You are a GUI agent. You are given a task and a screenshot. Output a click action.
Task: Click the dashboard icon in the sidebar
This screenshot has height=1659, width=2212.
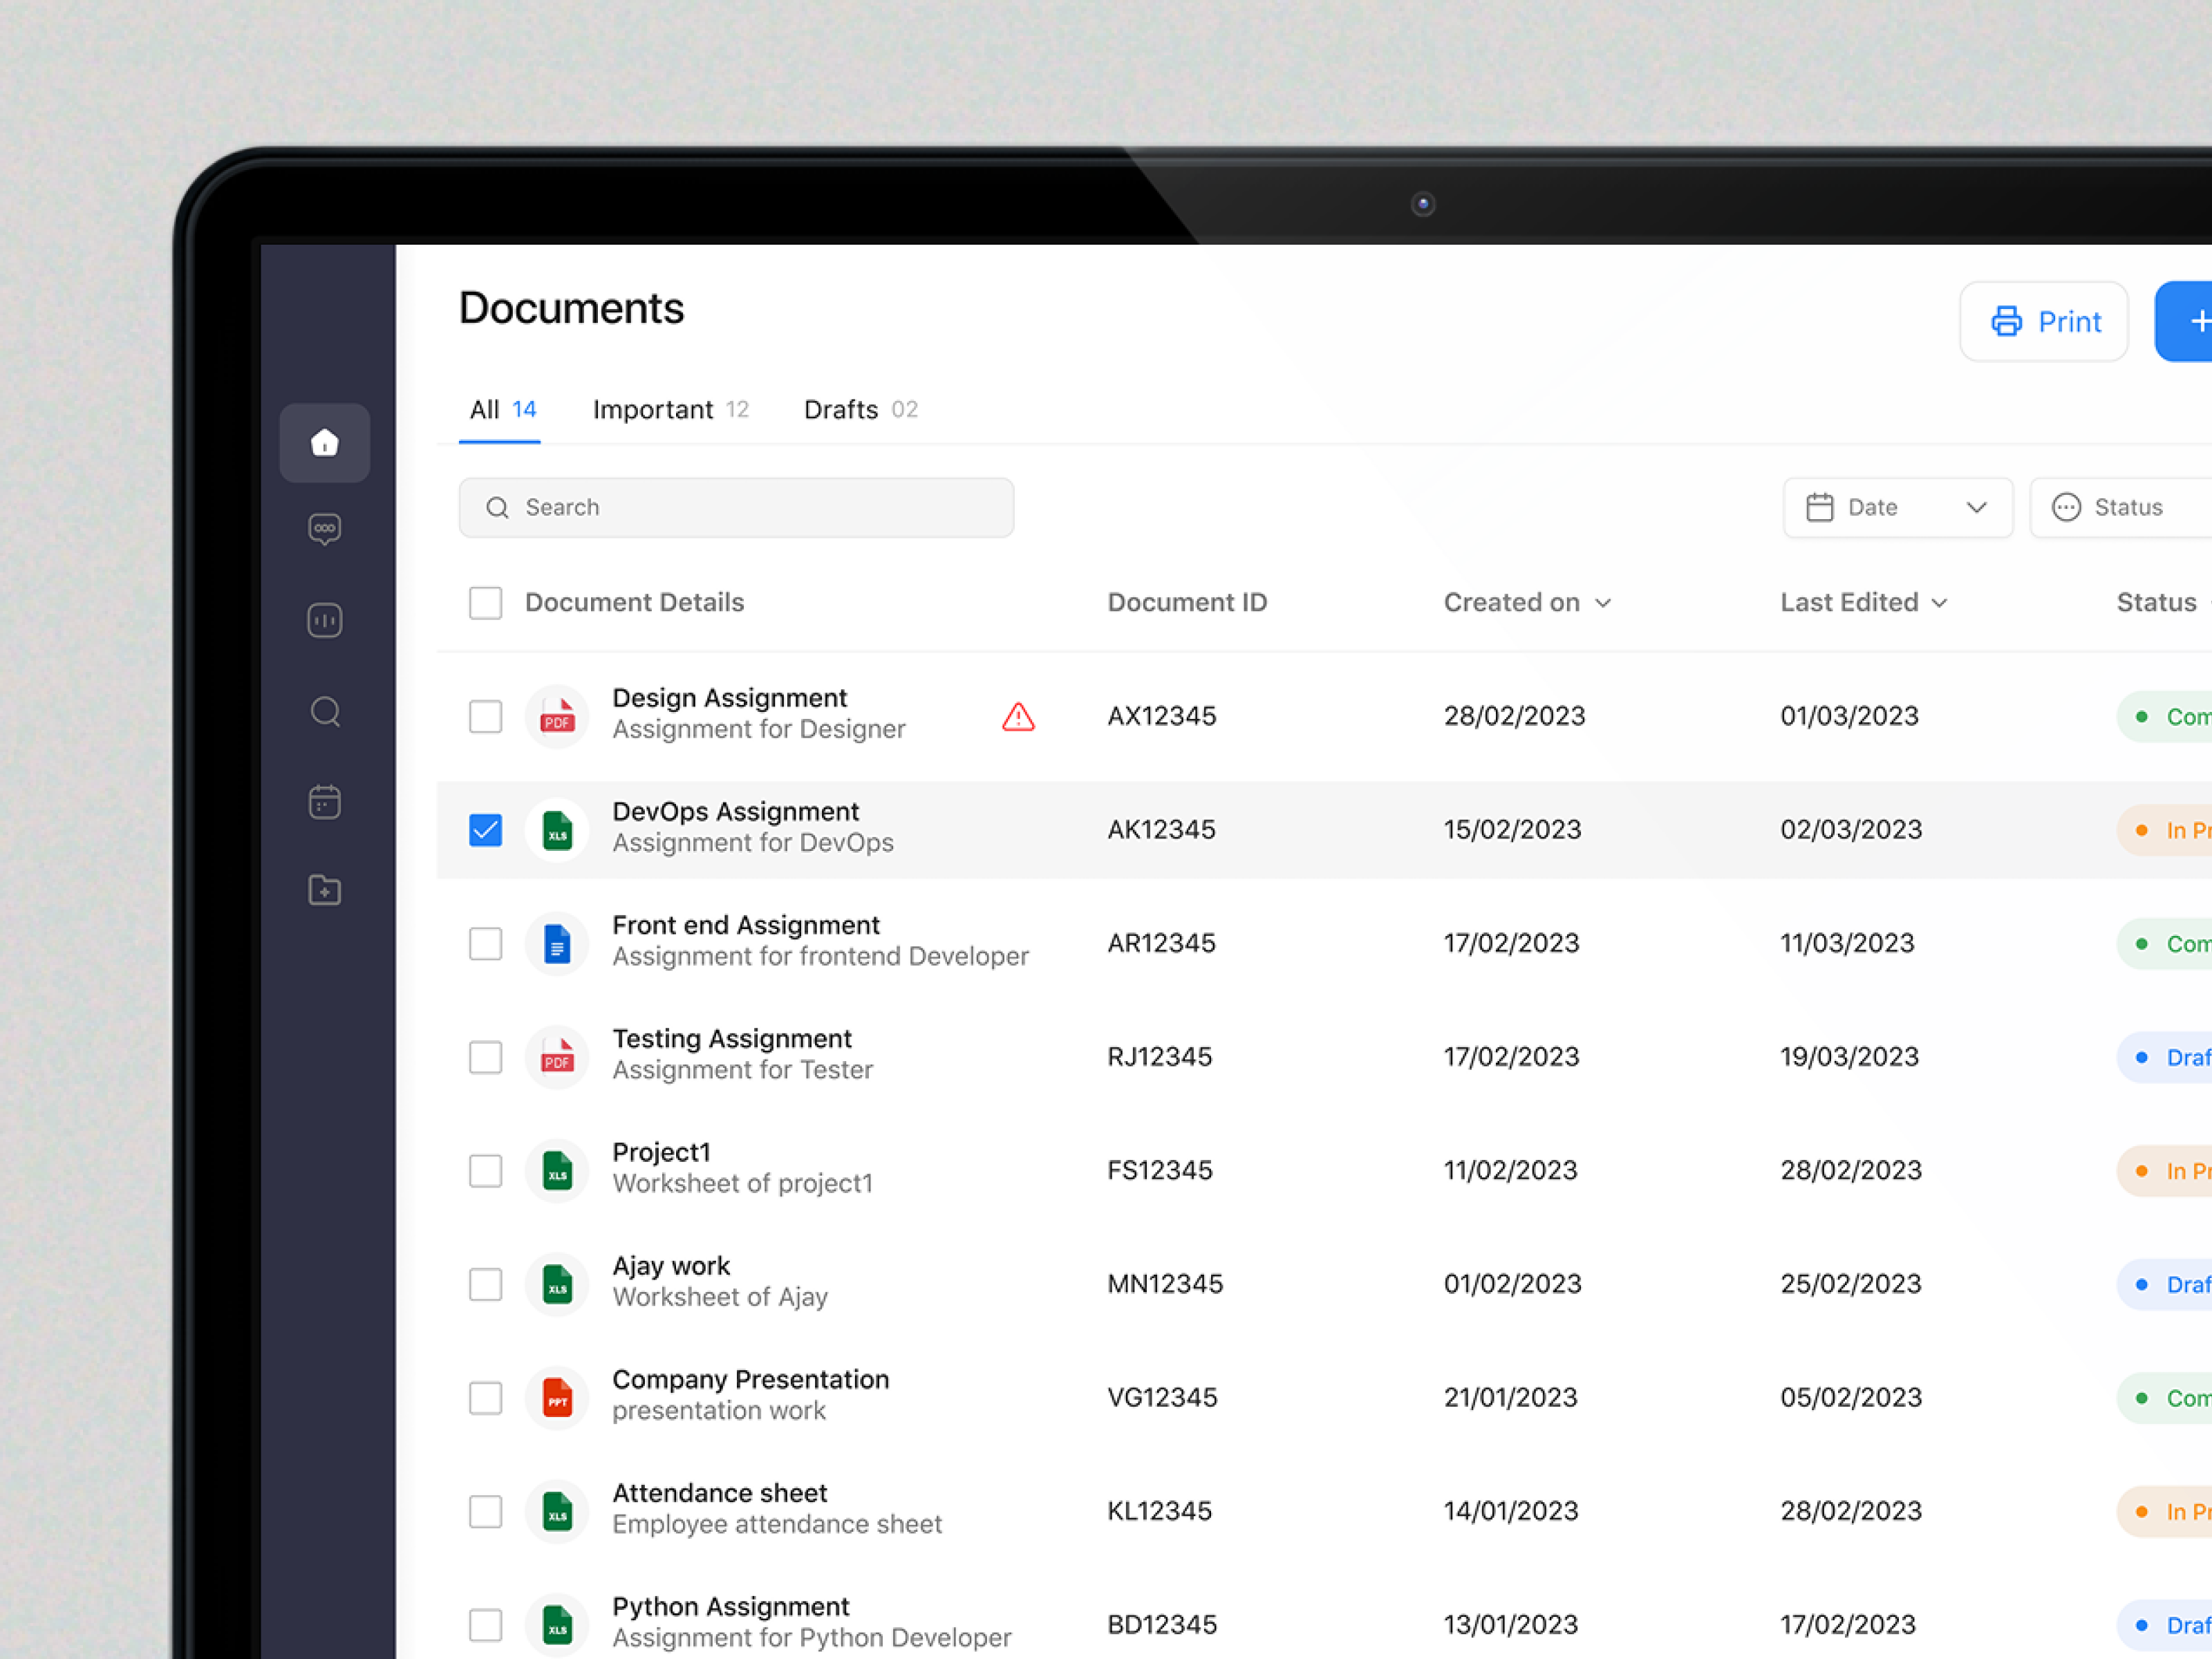(324, 620)
